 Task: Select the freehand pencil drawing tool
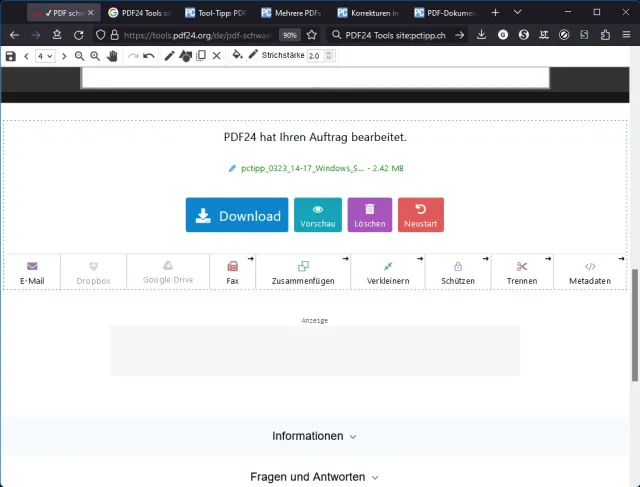[169, 56]
